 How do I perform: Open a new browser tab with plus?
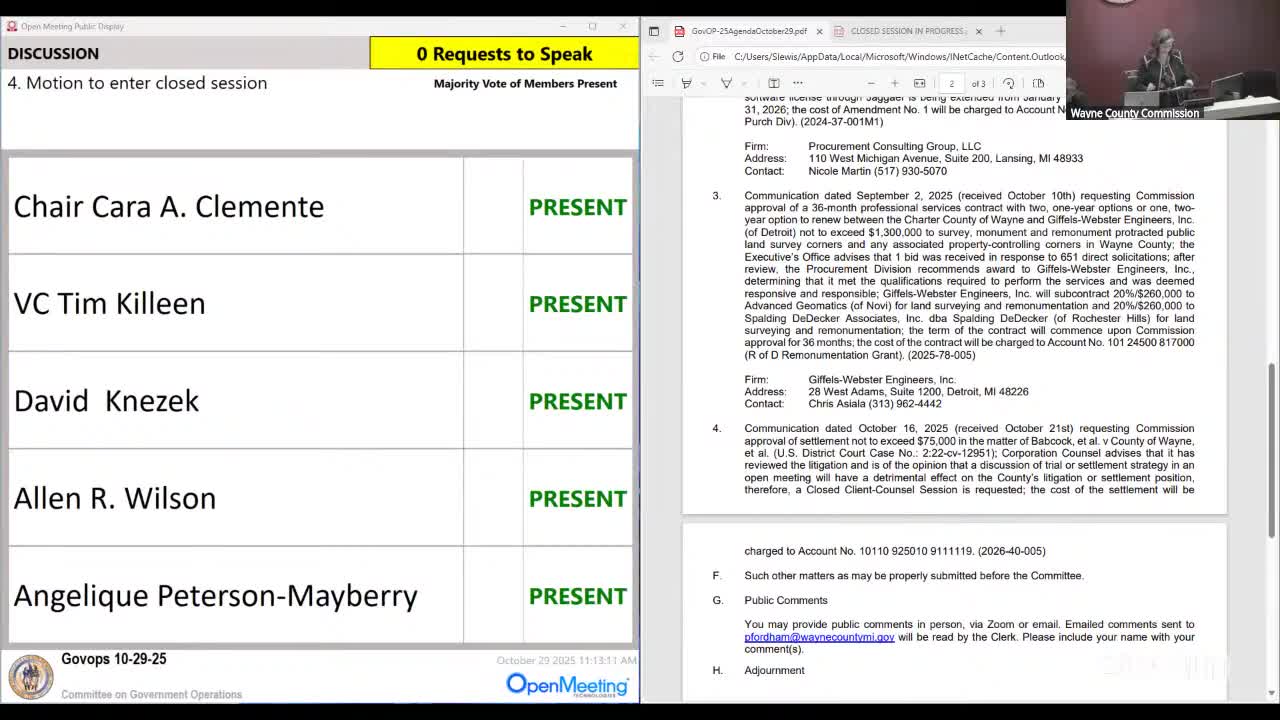coord(1001,31)
